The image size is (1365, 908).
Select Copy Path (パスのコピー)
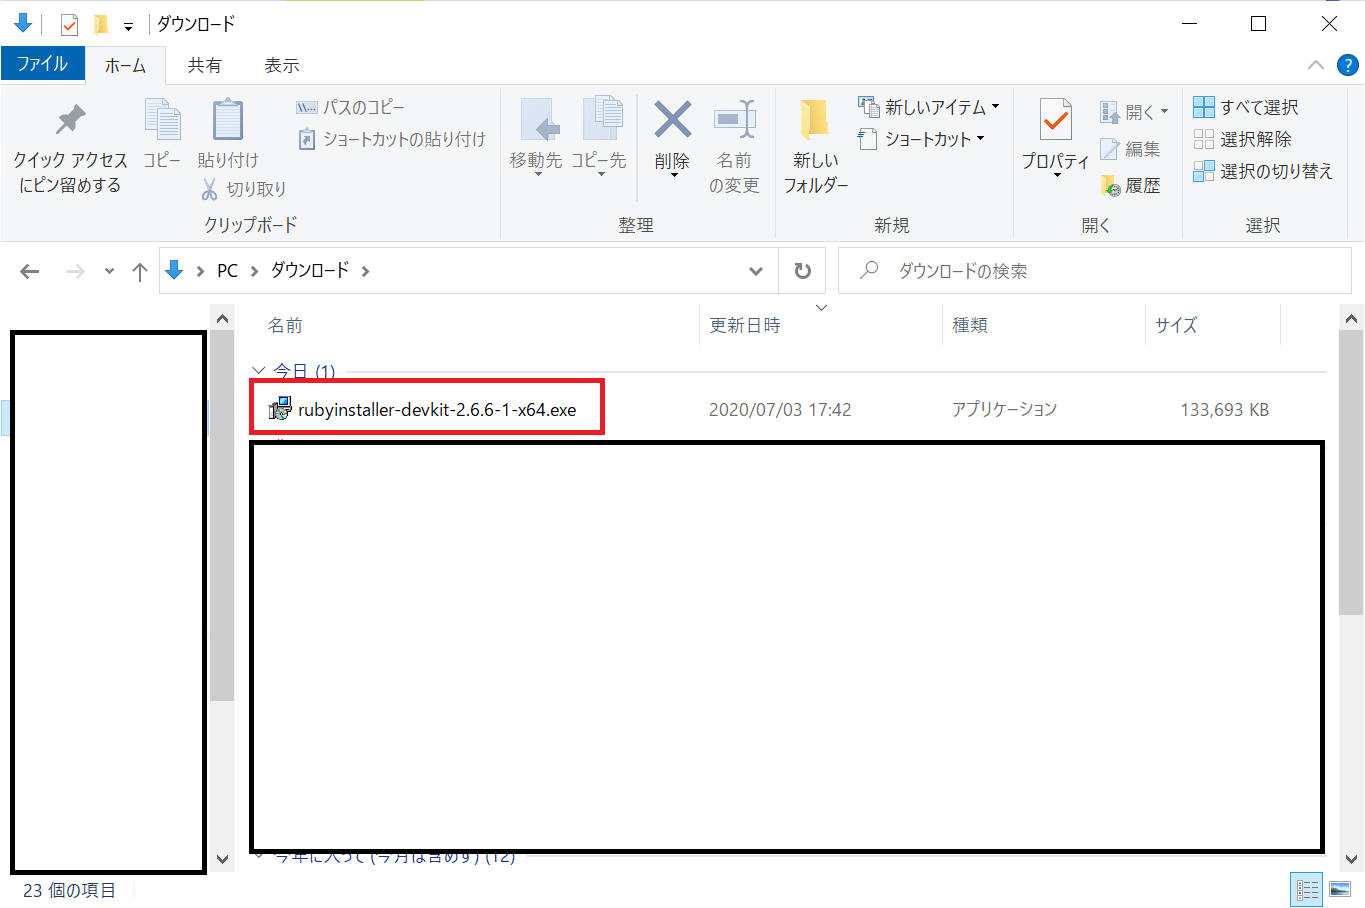[x=351, y=107]
